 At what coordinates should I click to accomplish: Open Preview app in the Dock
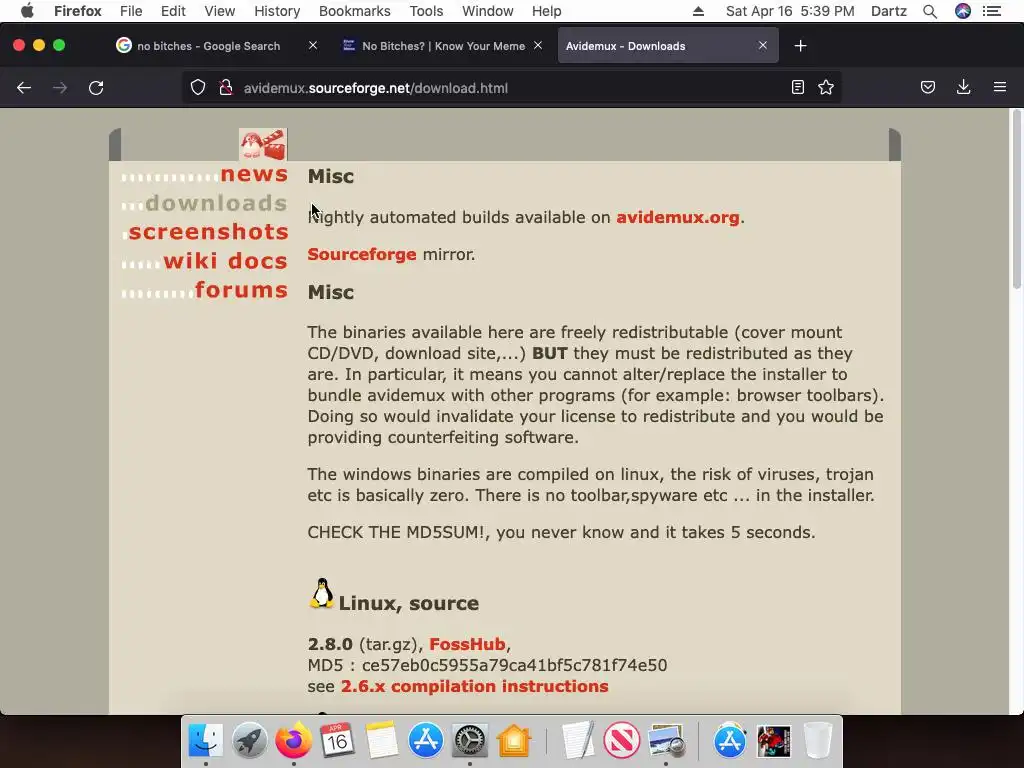[x=665, y=741]
